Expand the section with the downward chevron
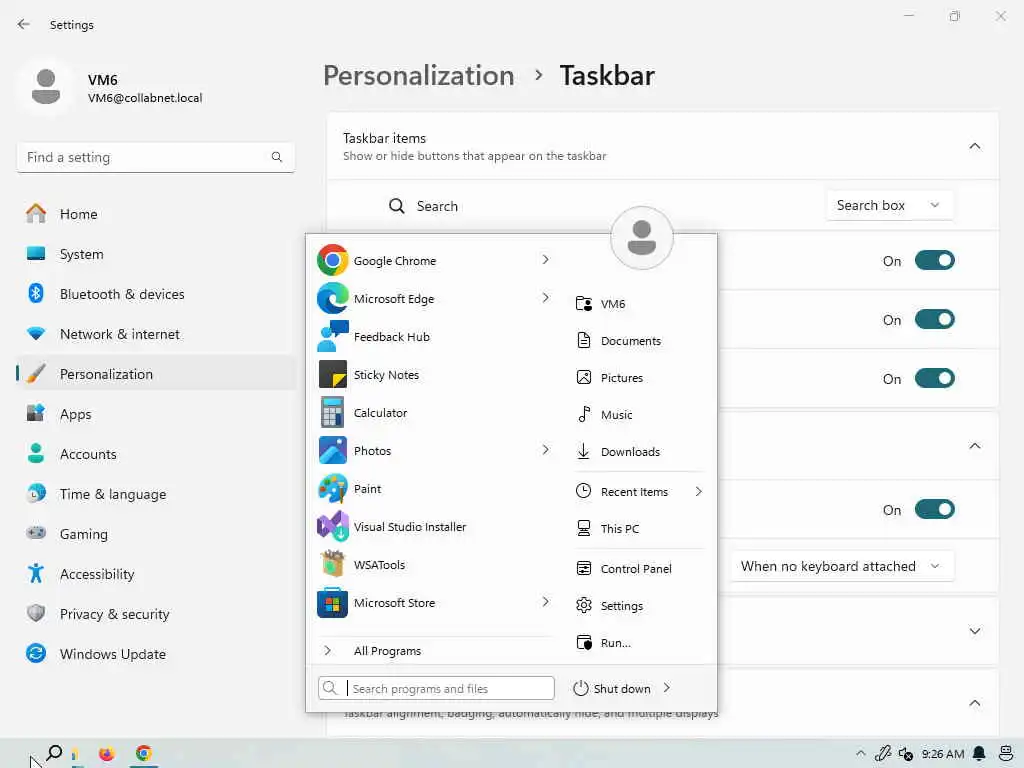The image size is (1024, 768). click(x=974, y=631)
